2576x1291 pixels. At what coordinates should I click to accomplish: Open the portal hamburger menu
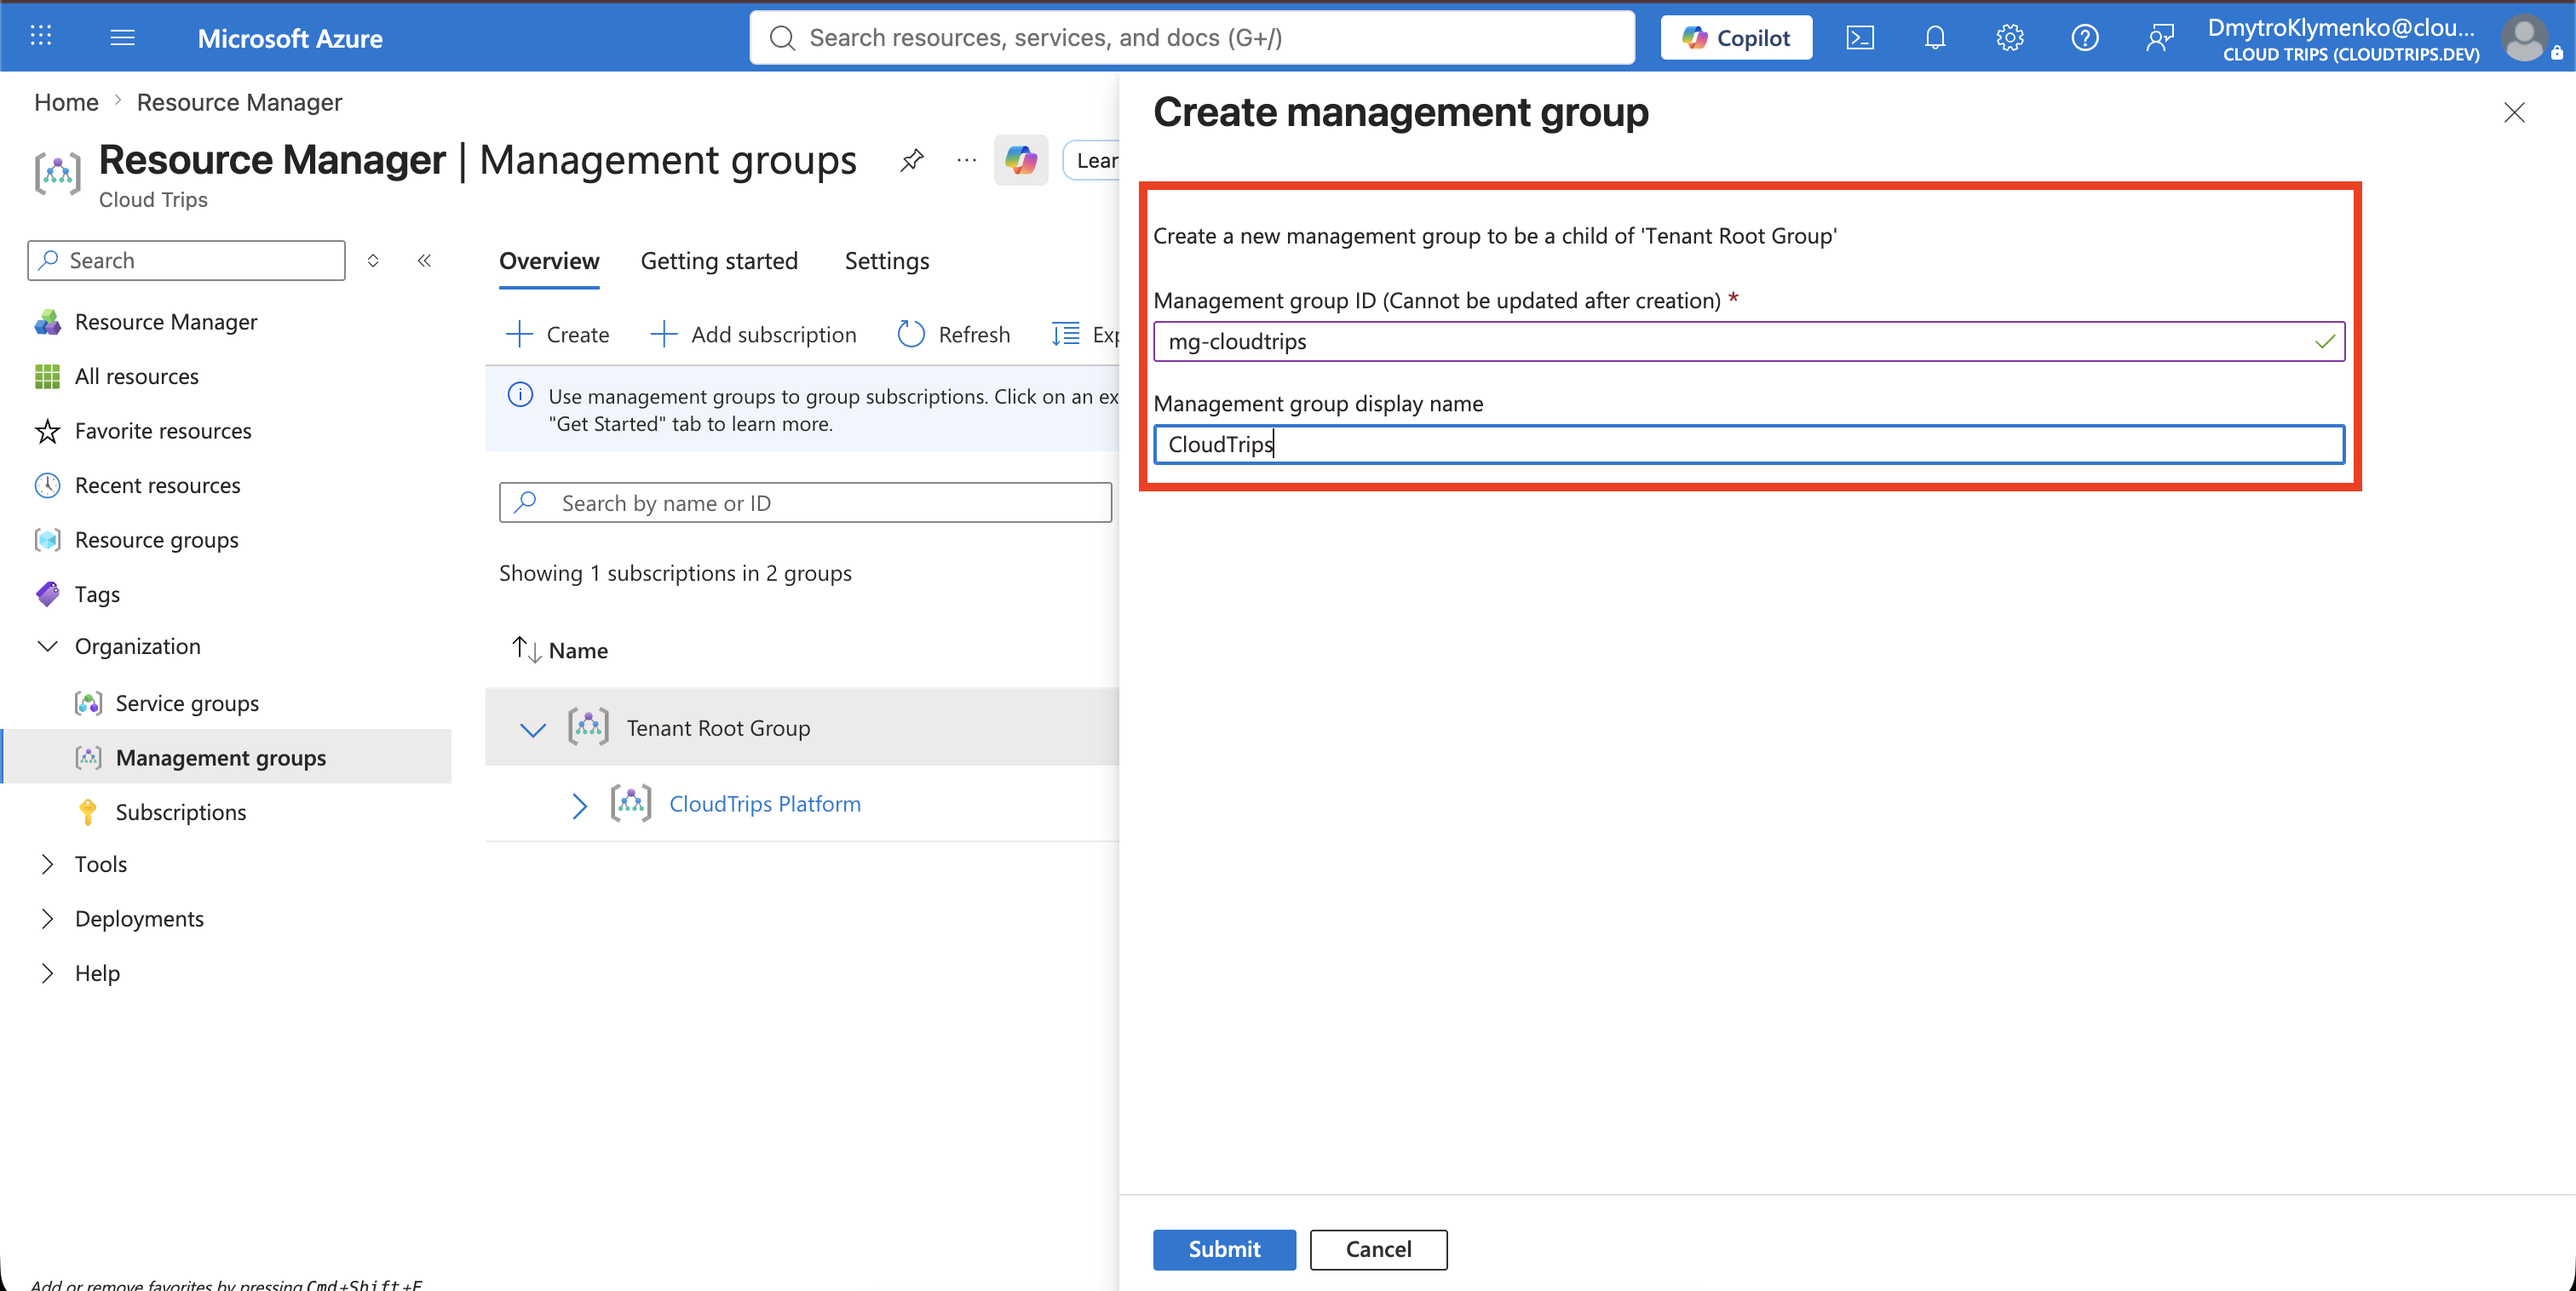(x=122, y=37)
